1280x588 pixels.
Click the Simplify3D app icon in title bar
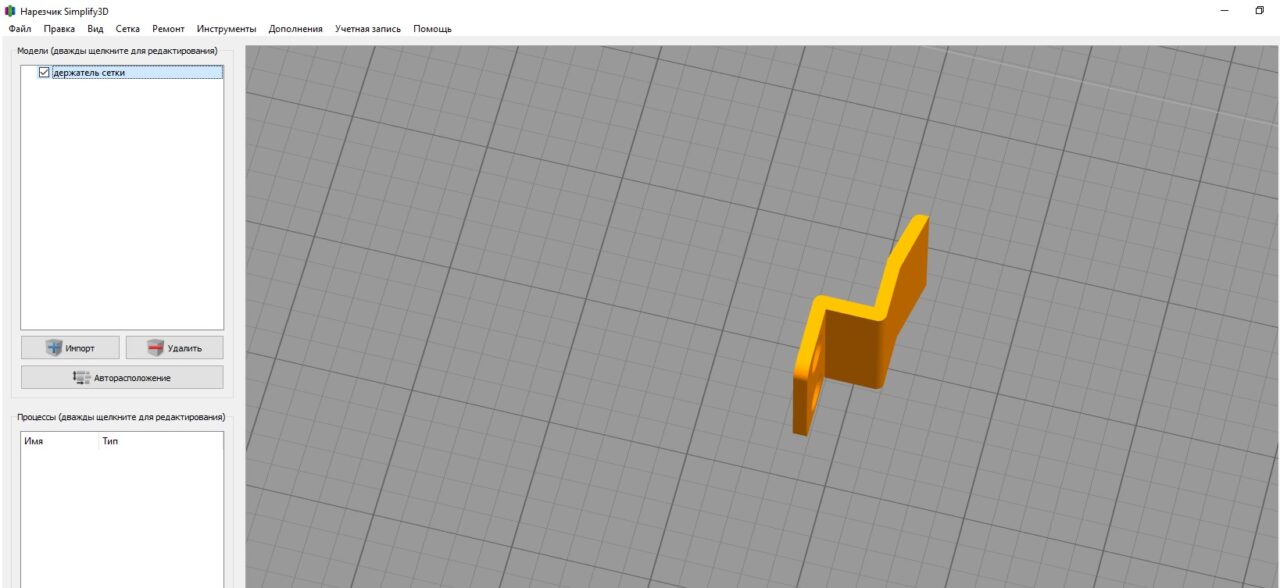tap(10, 10)
